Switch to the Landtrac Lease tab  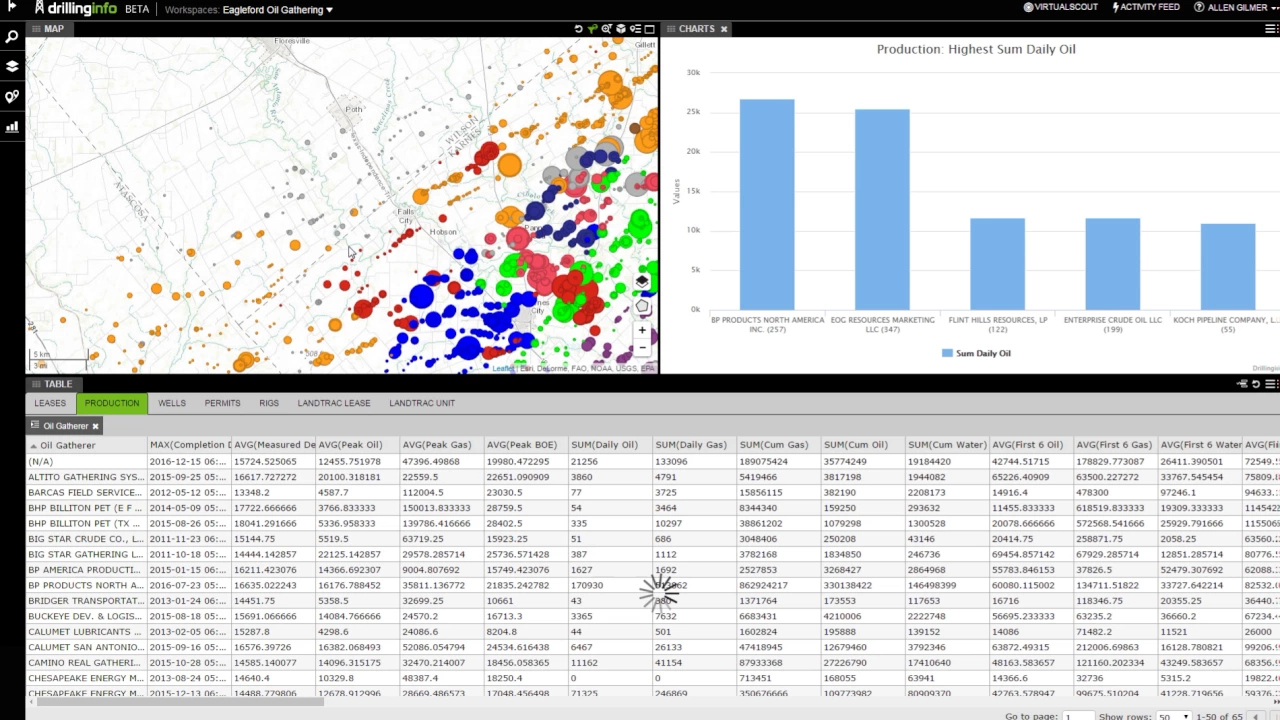334,403
